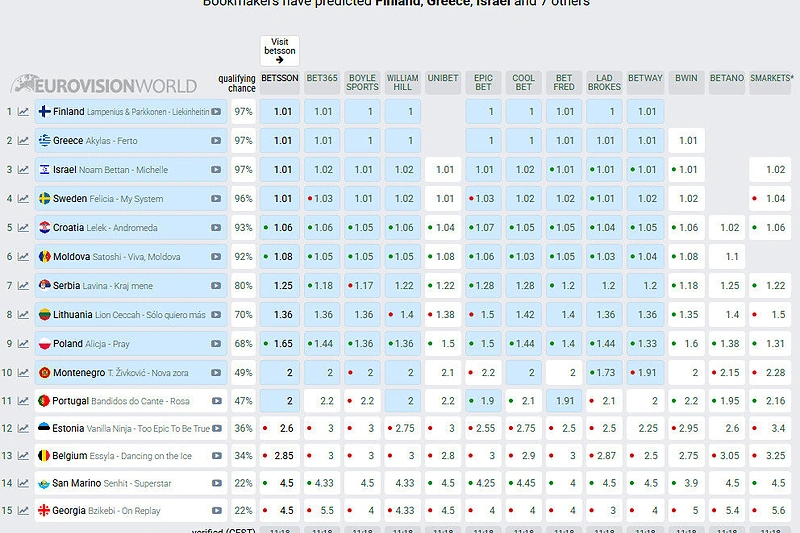Viewport: 800px width, 533px height.
Task: Play Lithuania's video icon
Action: (x=216, y=315)
